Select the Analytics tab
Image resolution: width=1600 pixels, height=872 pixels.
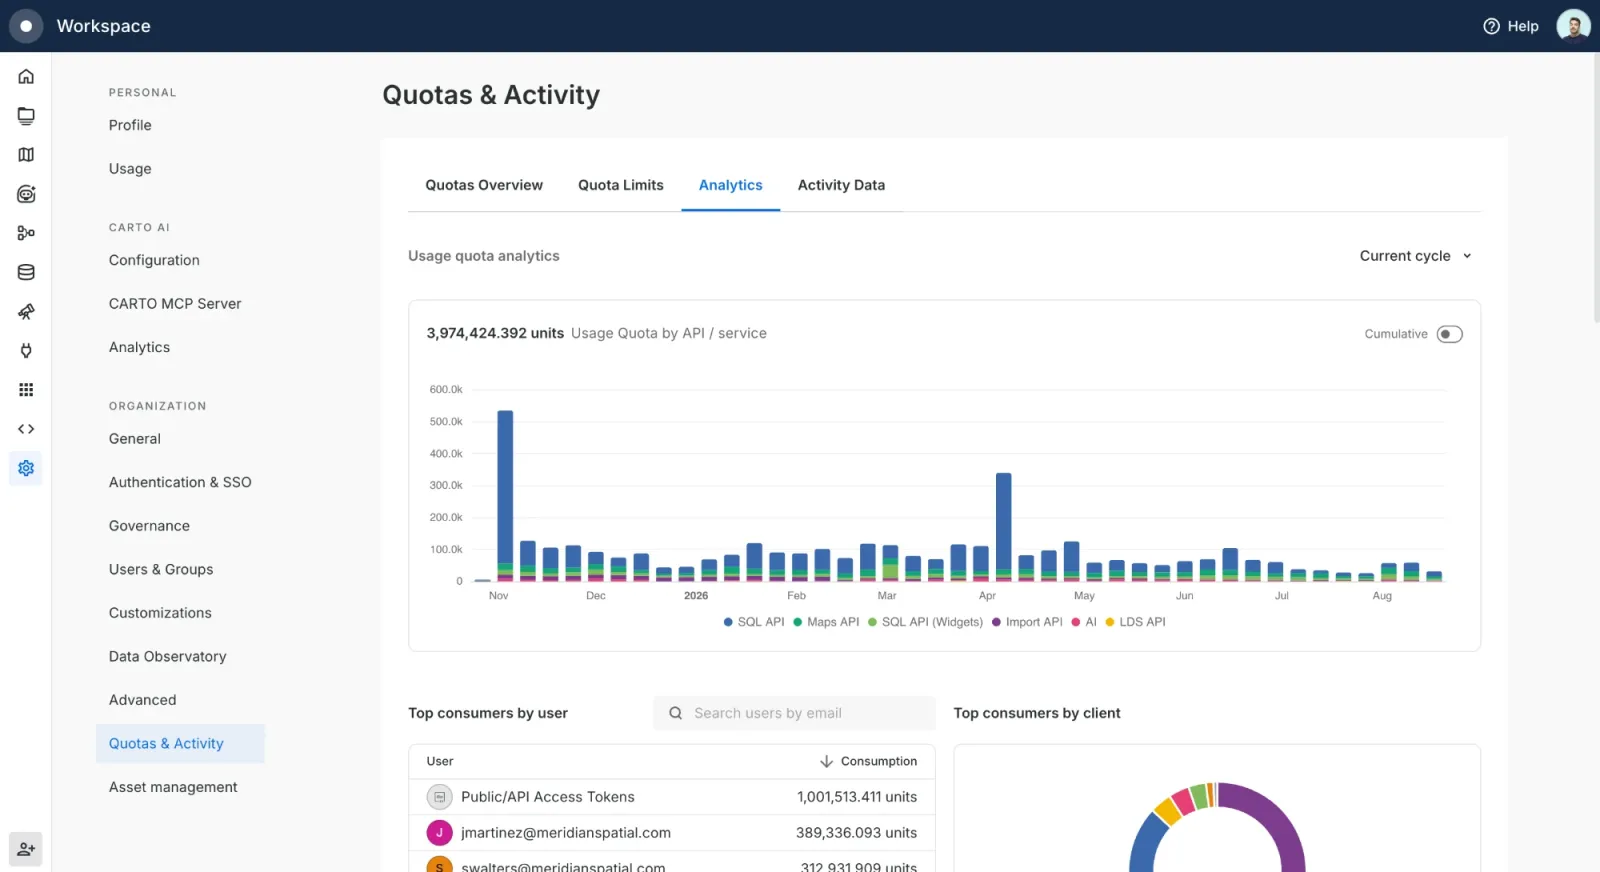coord(731,185)
